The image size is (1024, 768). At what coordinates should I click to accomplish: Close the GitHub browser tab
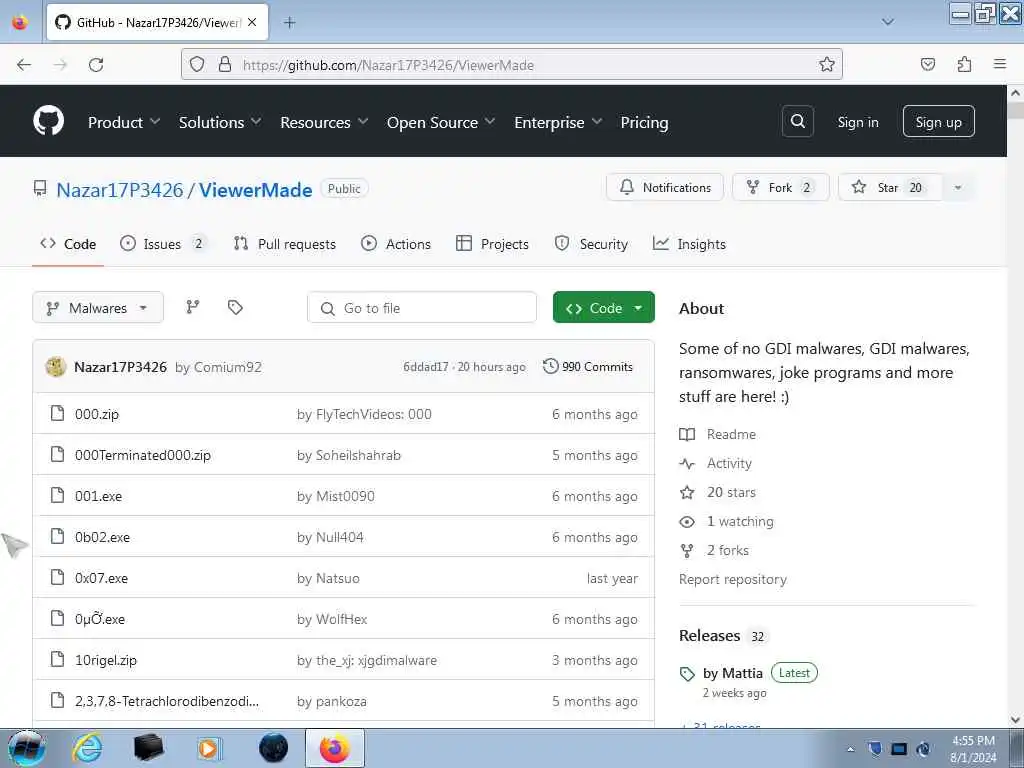click(252, 22)
